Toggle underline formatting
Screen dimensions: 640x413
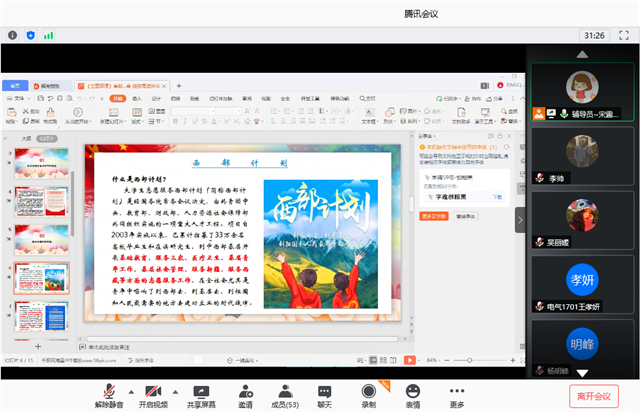tap(195, 121)
